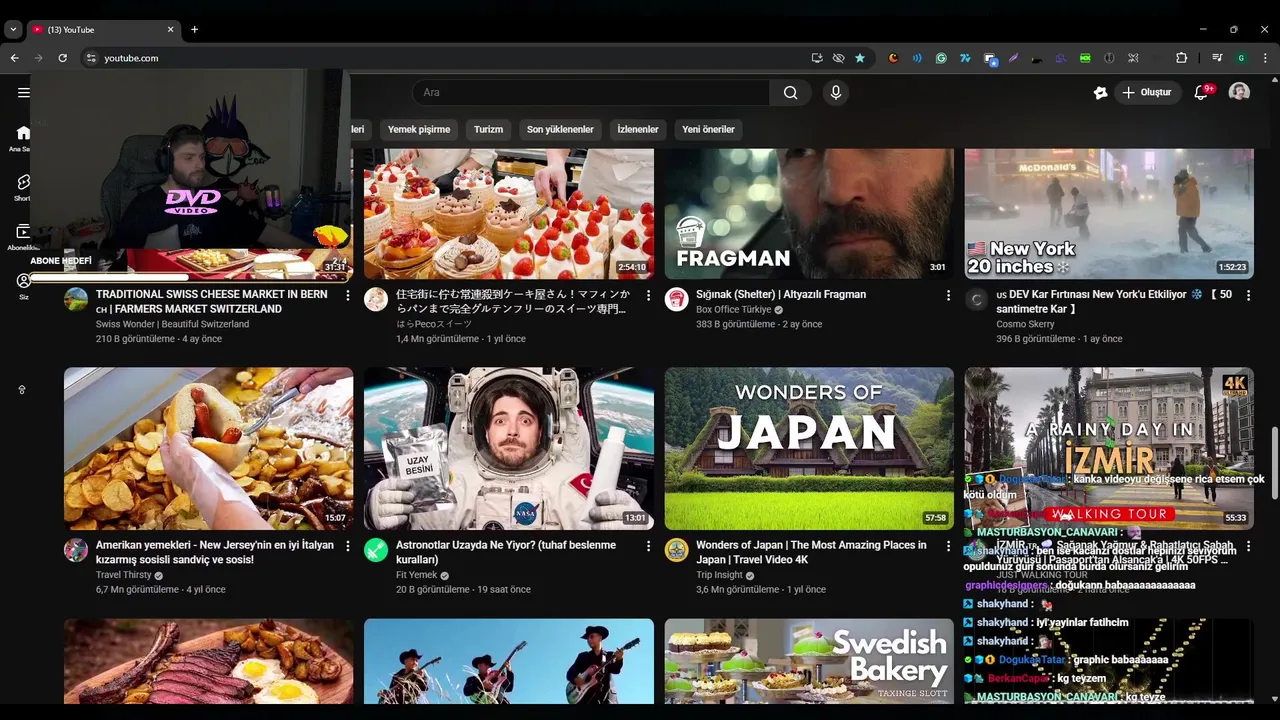The image size is (1280, 720).
Task: Open YouTube notifications bell
Action: 1201,93
